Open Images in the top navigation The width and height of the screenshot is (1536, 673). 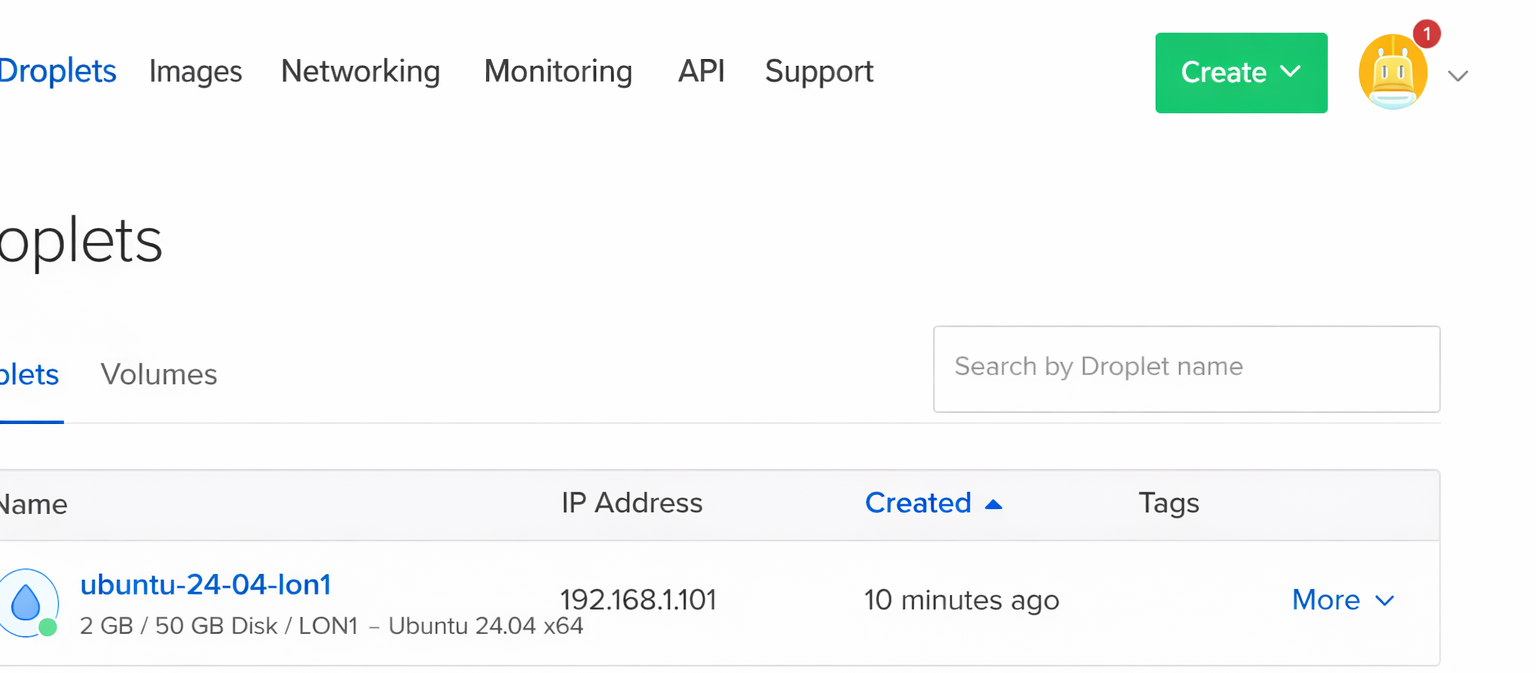pyautogui.click(x=196, y=71)
